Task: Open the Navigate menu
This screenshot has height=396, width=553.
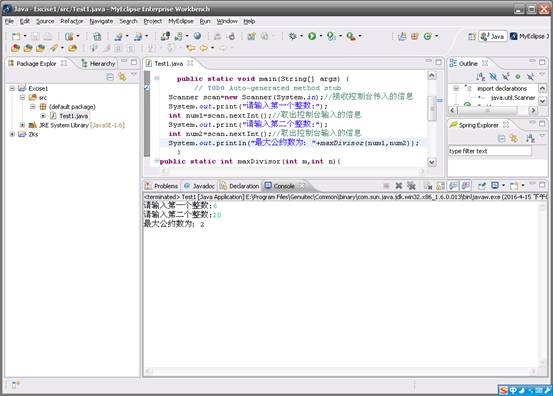Action: (x=101, y=21)
